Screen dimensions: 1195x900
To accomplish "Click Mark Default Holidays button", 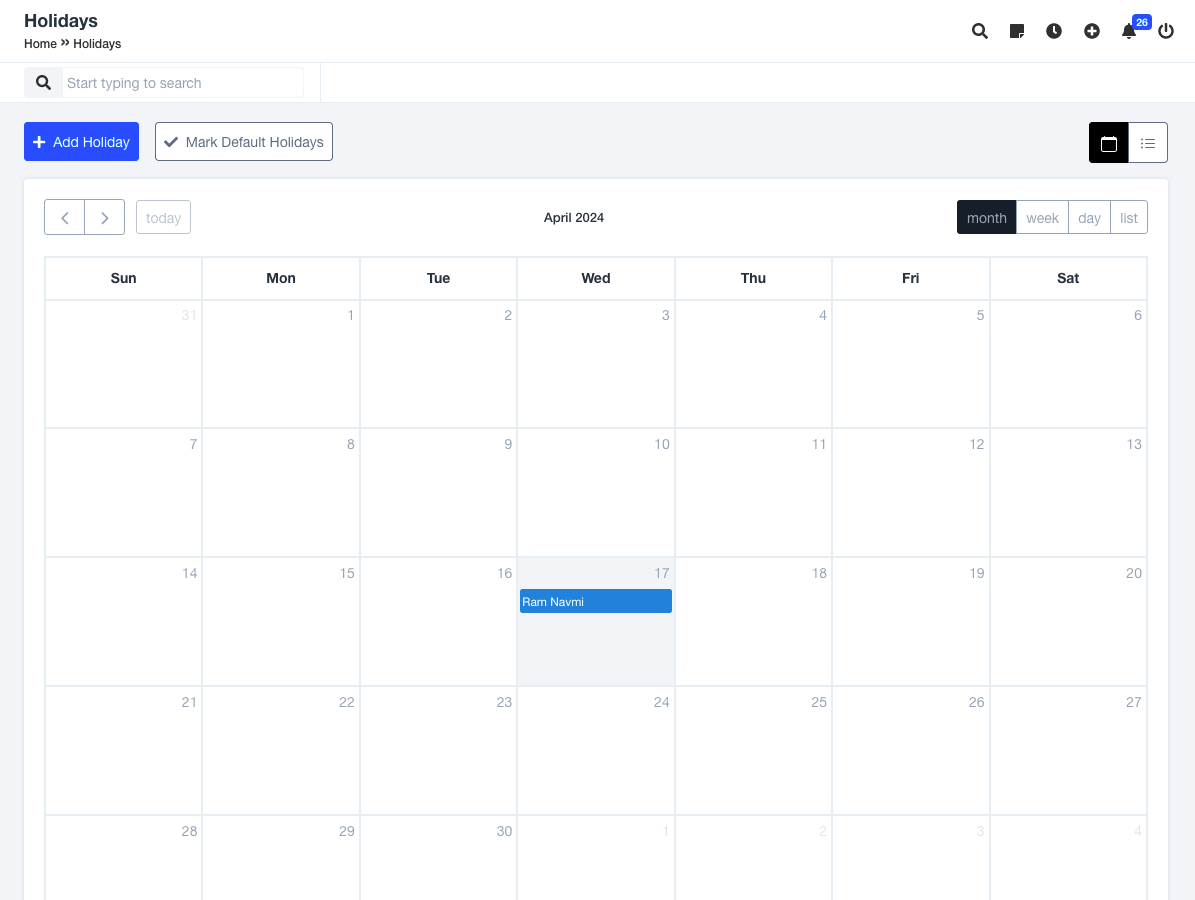I will pos(244,142).
